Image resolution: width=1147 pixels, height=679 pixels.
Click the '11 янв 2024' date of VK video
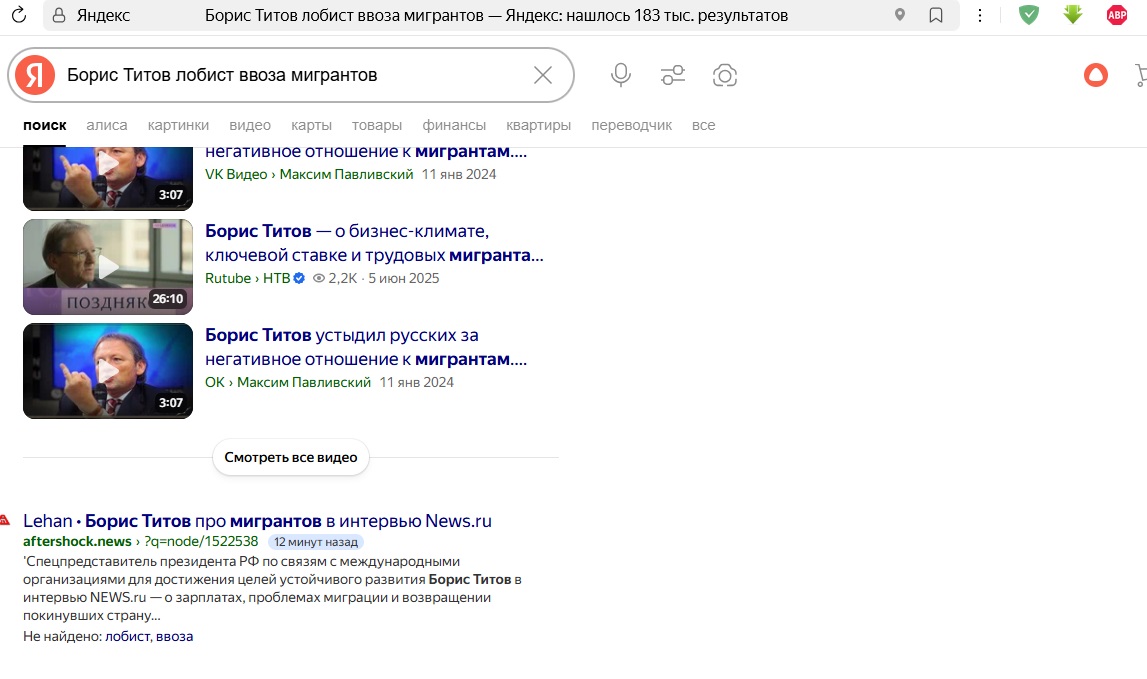(459, 174)
